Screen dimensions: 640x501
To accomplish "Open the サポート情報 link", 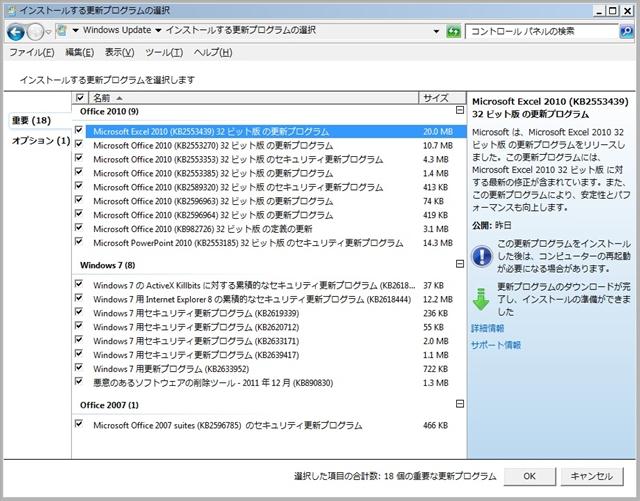I will click(496, 345).
